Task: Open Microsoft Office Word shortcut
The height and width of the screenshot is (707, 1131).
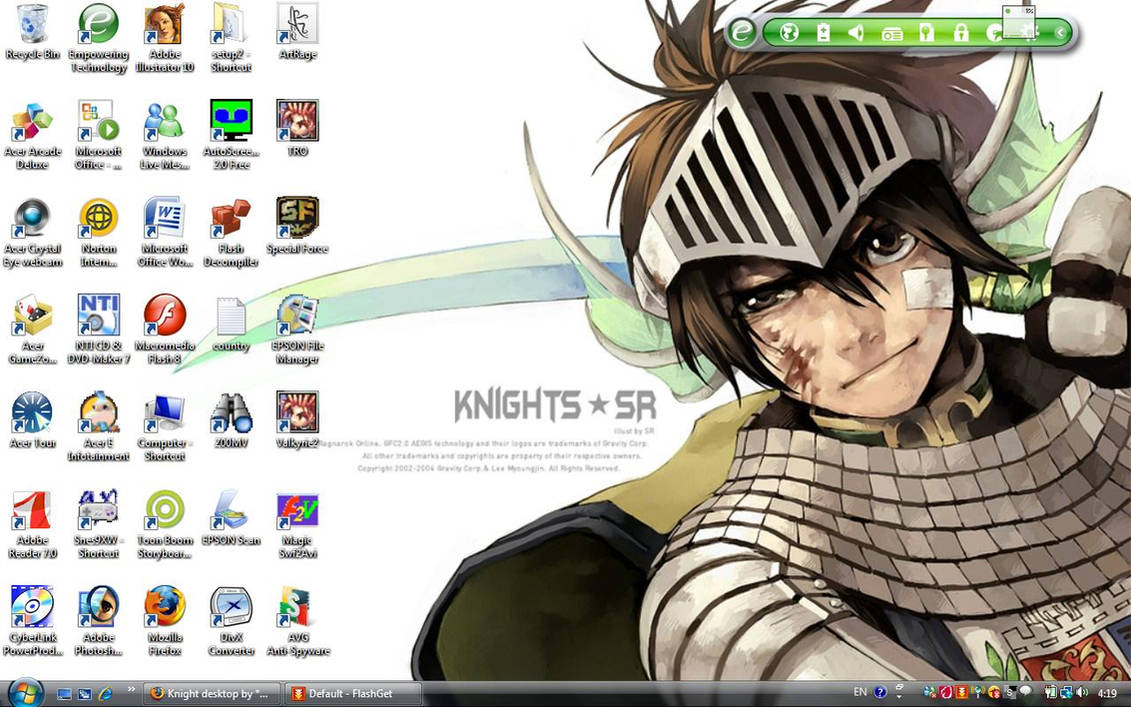Action: (164, 233)
